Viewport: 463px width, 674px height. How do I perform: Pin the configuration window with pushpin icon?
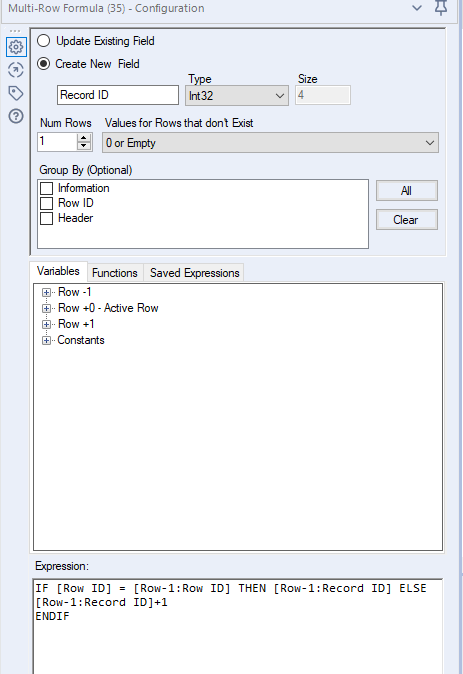(x=441, y=8)
